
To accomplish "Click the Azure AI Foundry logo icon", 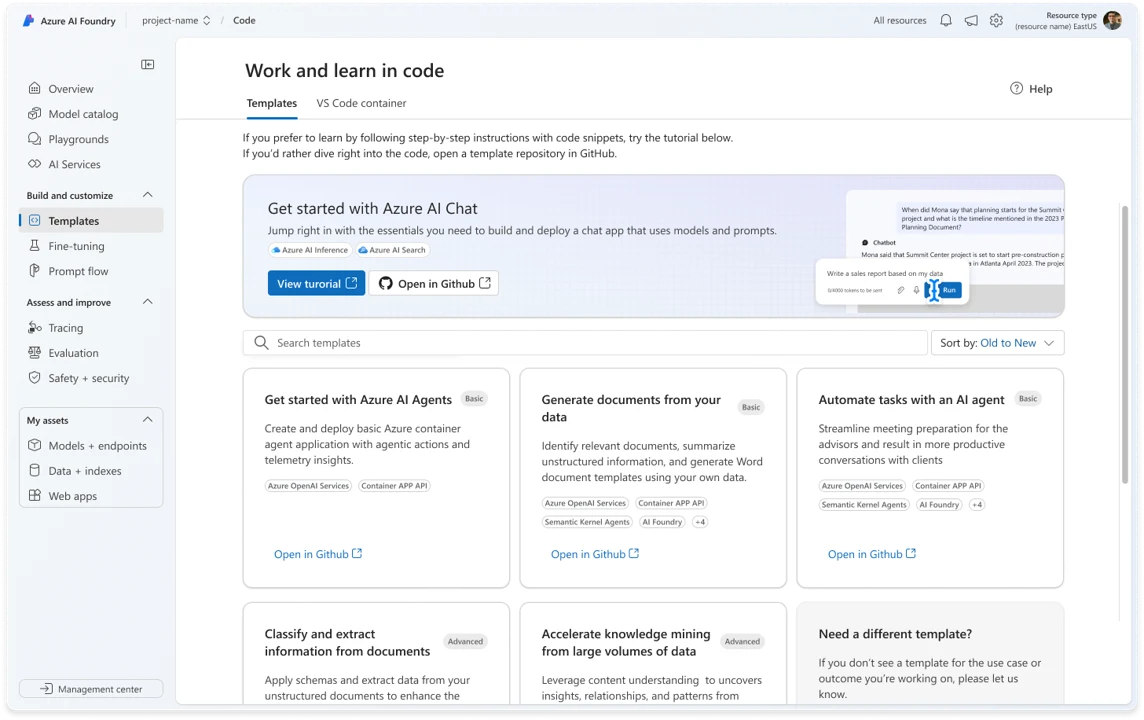I will [28, 20].
